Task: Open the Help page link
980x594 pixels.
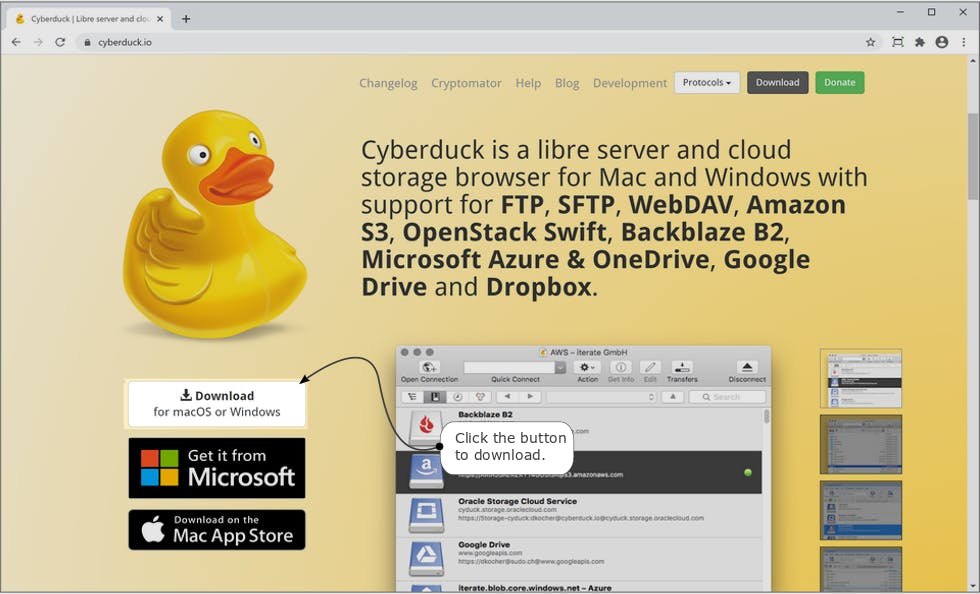Action: point(528,83)
